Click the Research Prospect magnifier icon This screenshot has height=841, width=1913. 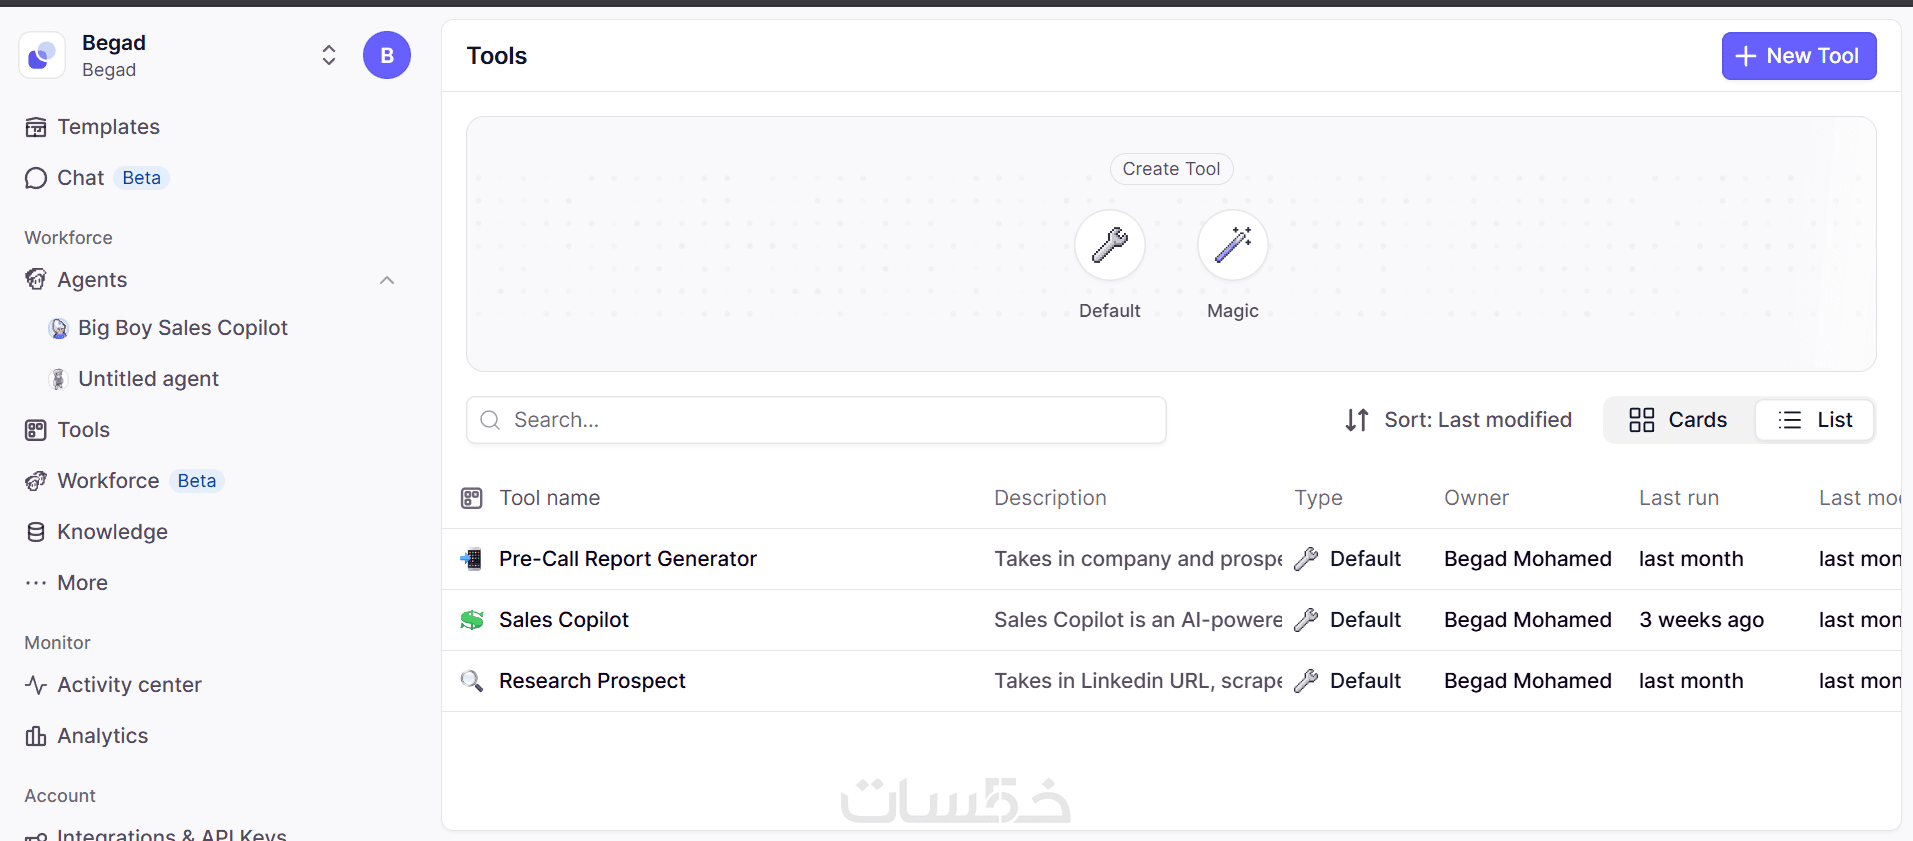click(x=471, y=681)
